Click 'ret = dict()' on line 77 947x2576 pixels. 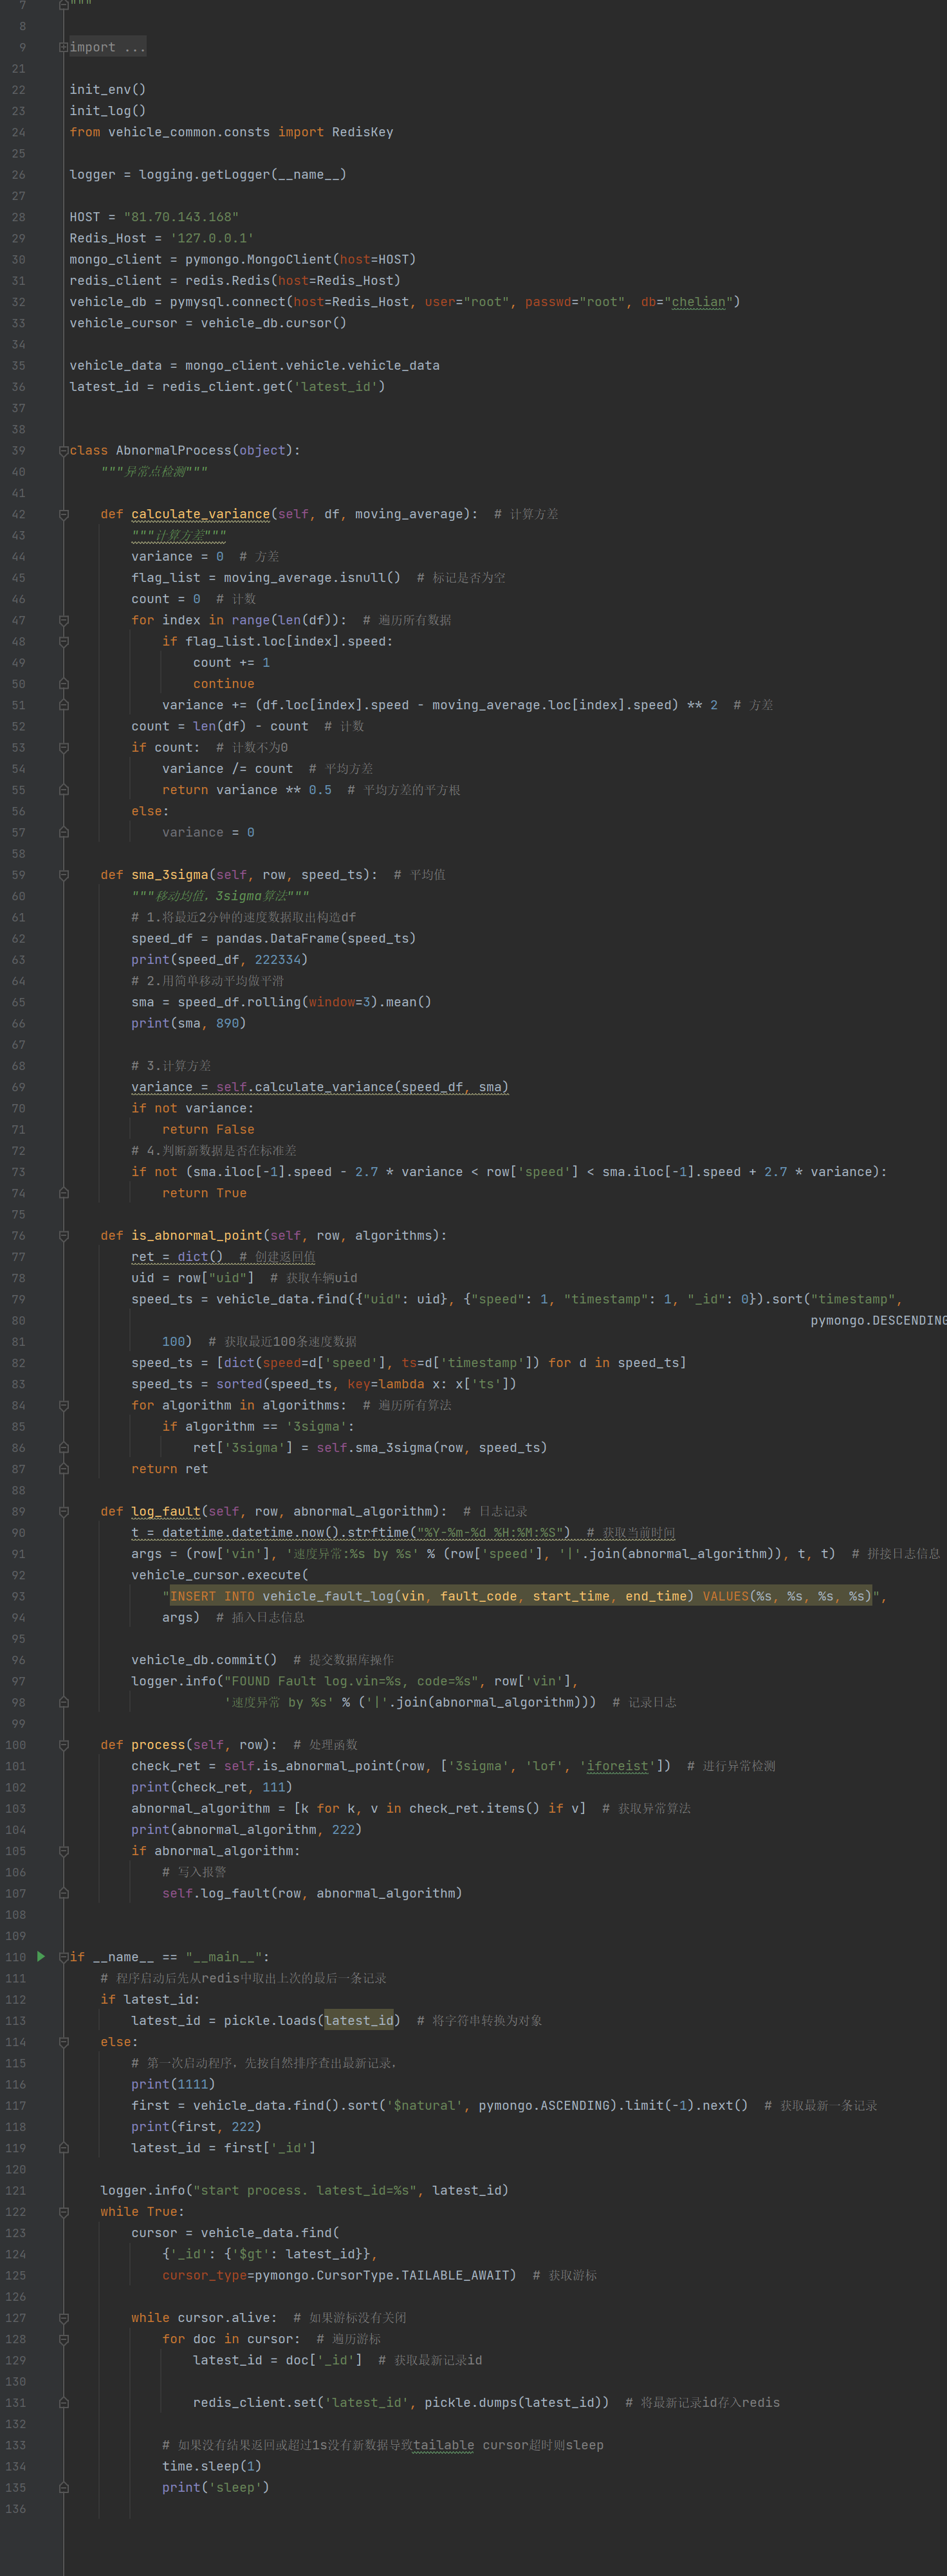coord(177,1257)
